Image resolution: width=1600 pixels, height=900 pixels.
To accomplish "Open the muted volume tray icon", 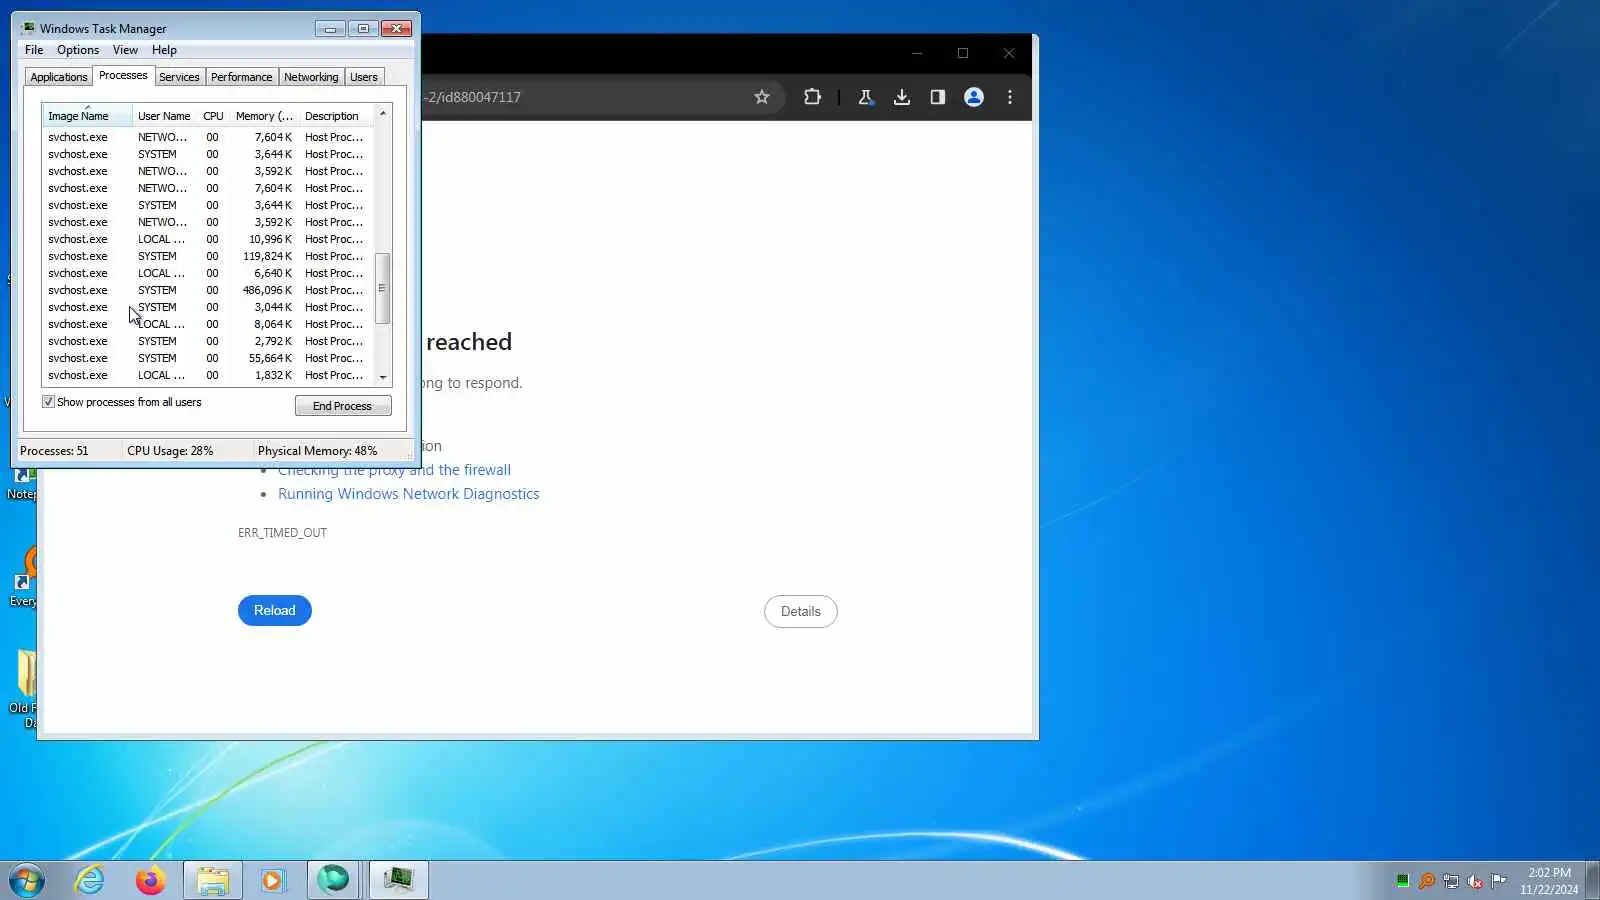I will (x=1475, y=881).
